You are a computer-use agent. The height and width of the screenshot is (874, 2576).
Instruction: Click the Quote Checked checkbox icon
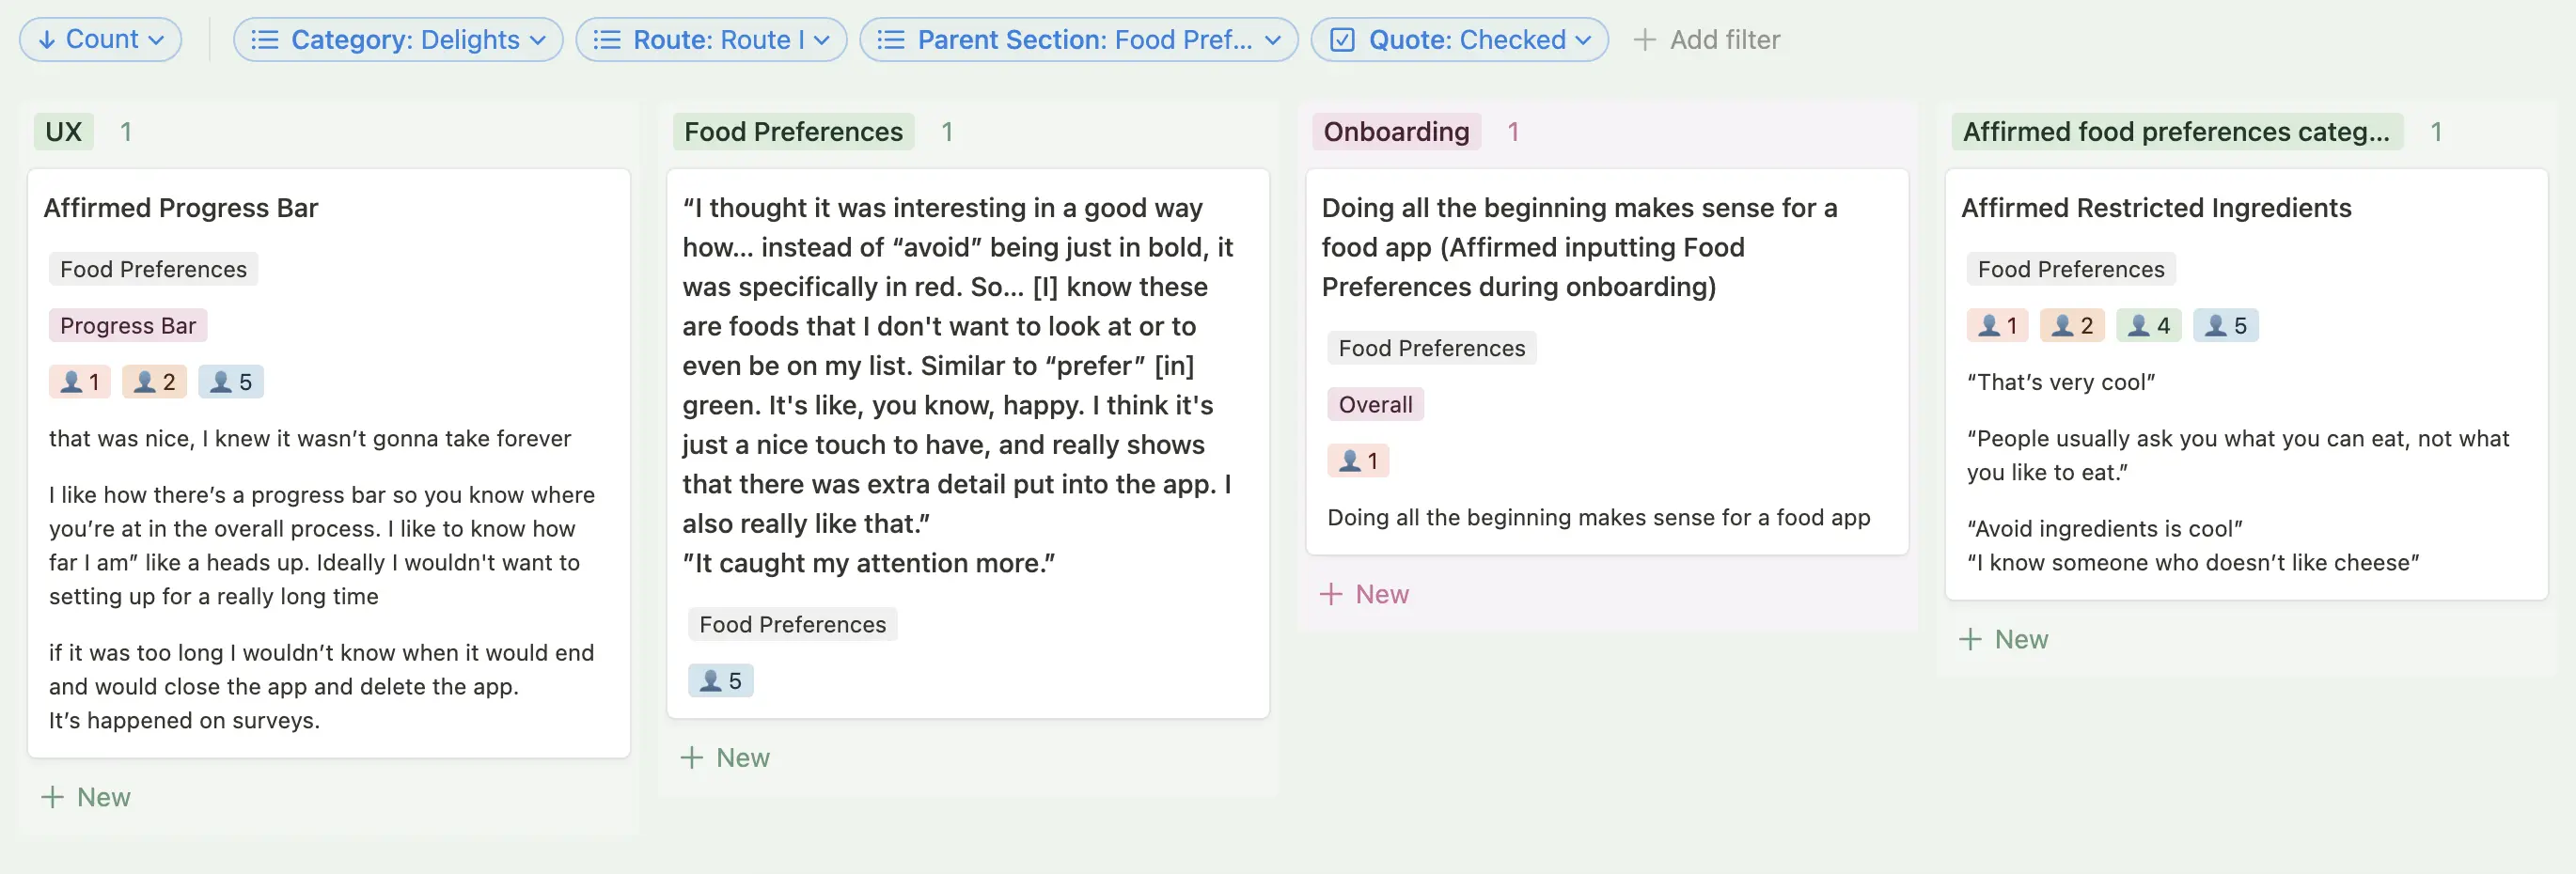click(1342, 40)
